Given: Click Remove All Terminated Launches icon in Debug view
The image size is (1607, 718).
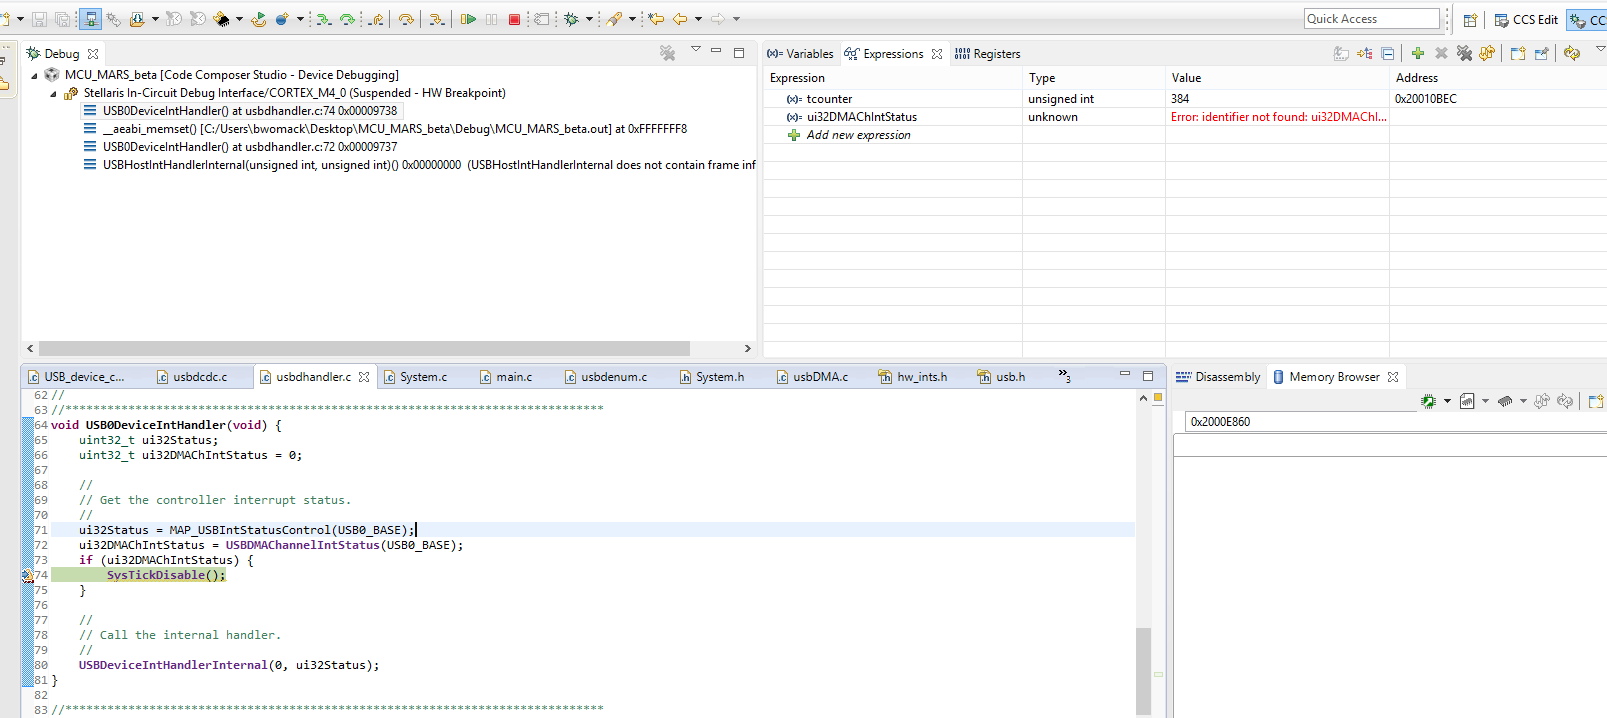Looking at the screenshot, I should 667,53.
